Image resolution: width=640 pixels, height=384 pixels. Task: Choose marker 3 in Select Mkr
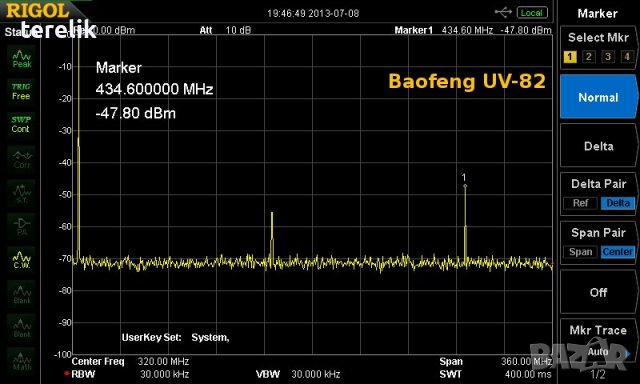pos(608,57)
